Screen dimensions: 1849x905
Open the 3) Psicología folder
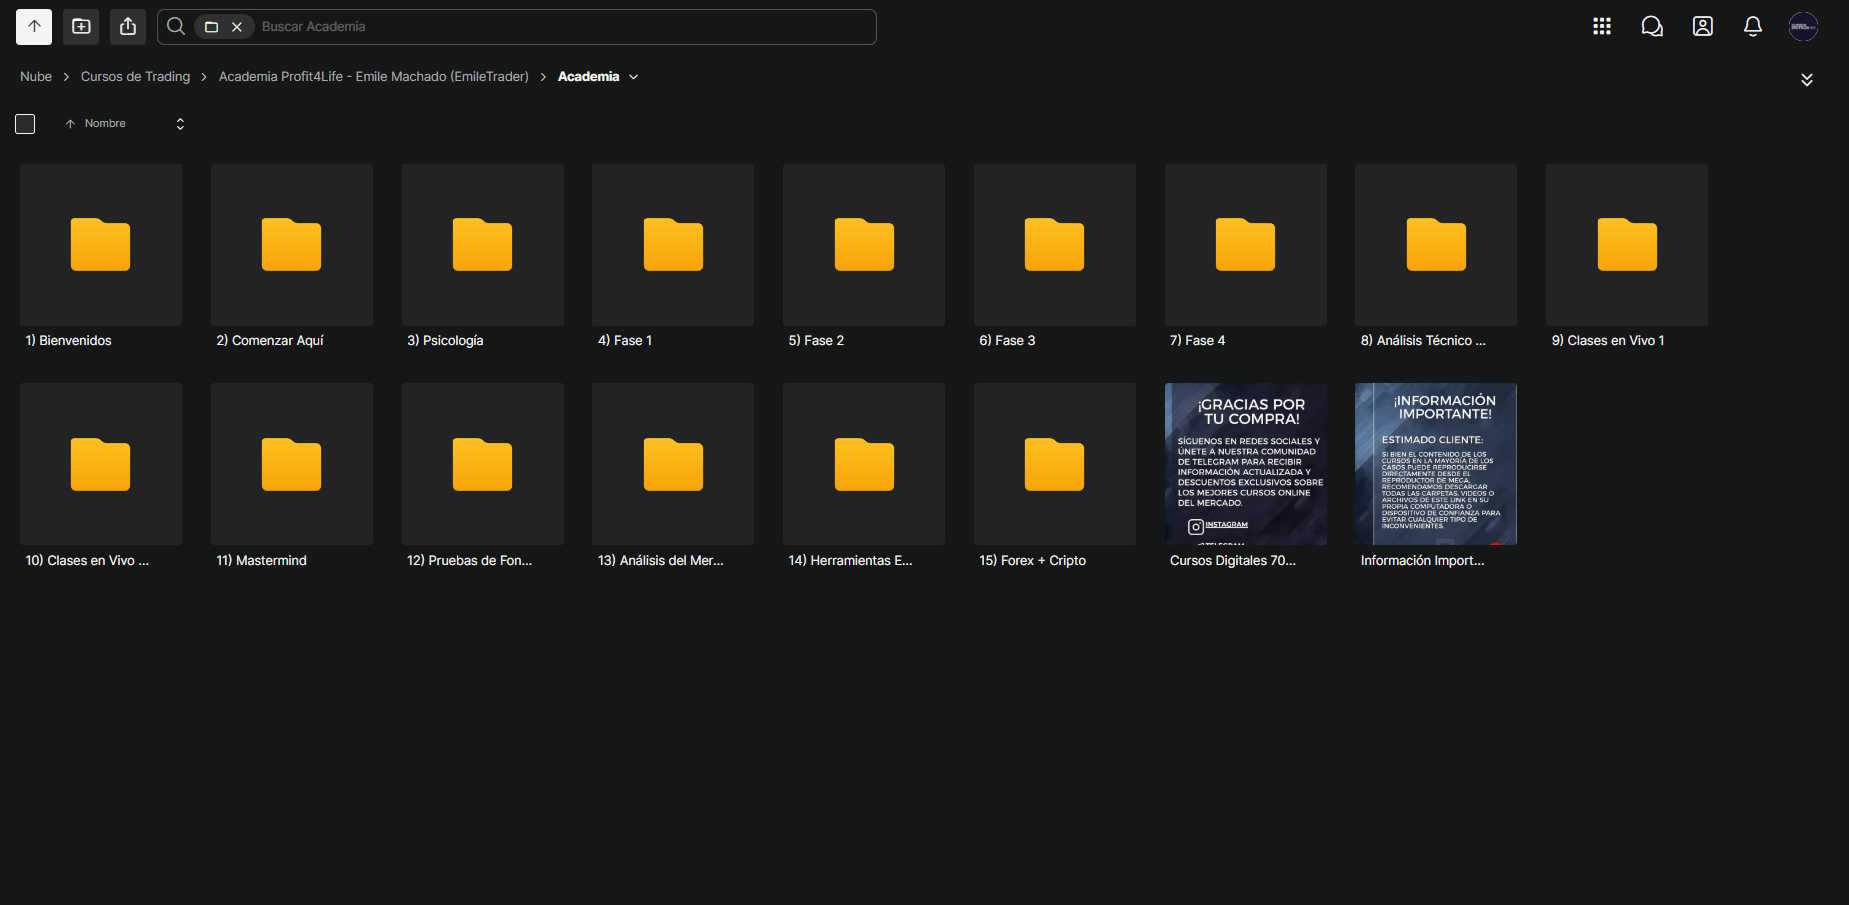point(483,257)
